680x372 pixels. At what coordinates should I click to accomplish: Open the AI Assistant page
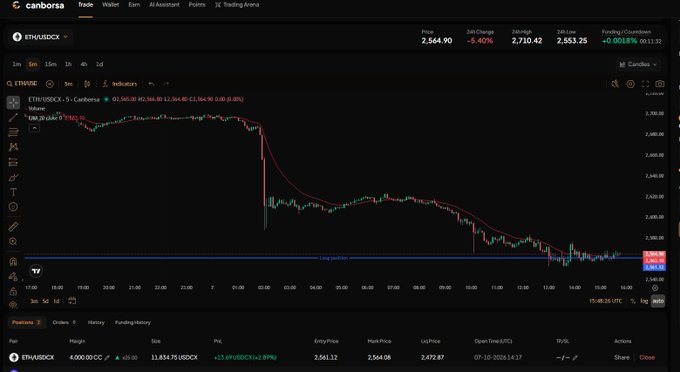tap(164, 5)
